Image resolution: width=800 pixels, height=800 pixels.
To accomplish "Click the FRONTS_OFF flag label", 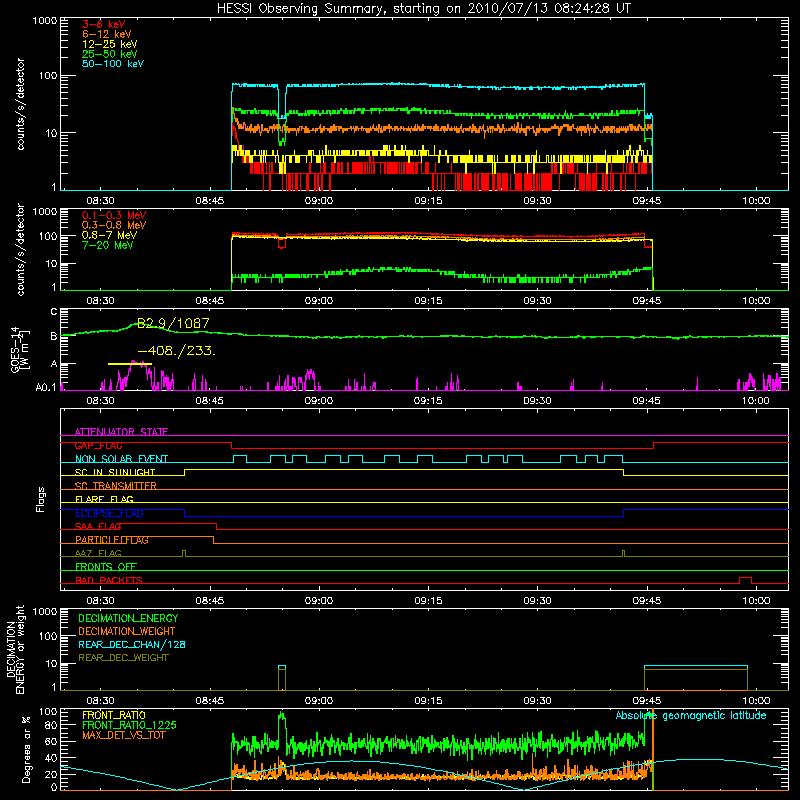I will (x=106, y=567).
